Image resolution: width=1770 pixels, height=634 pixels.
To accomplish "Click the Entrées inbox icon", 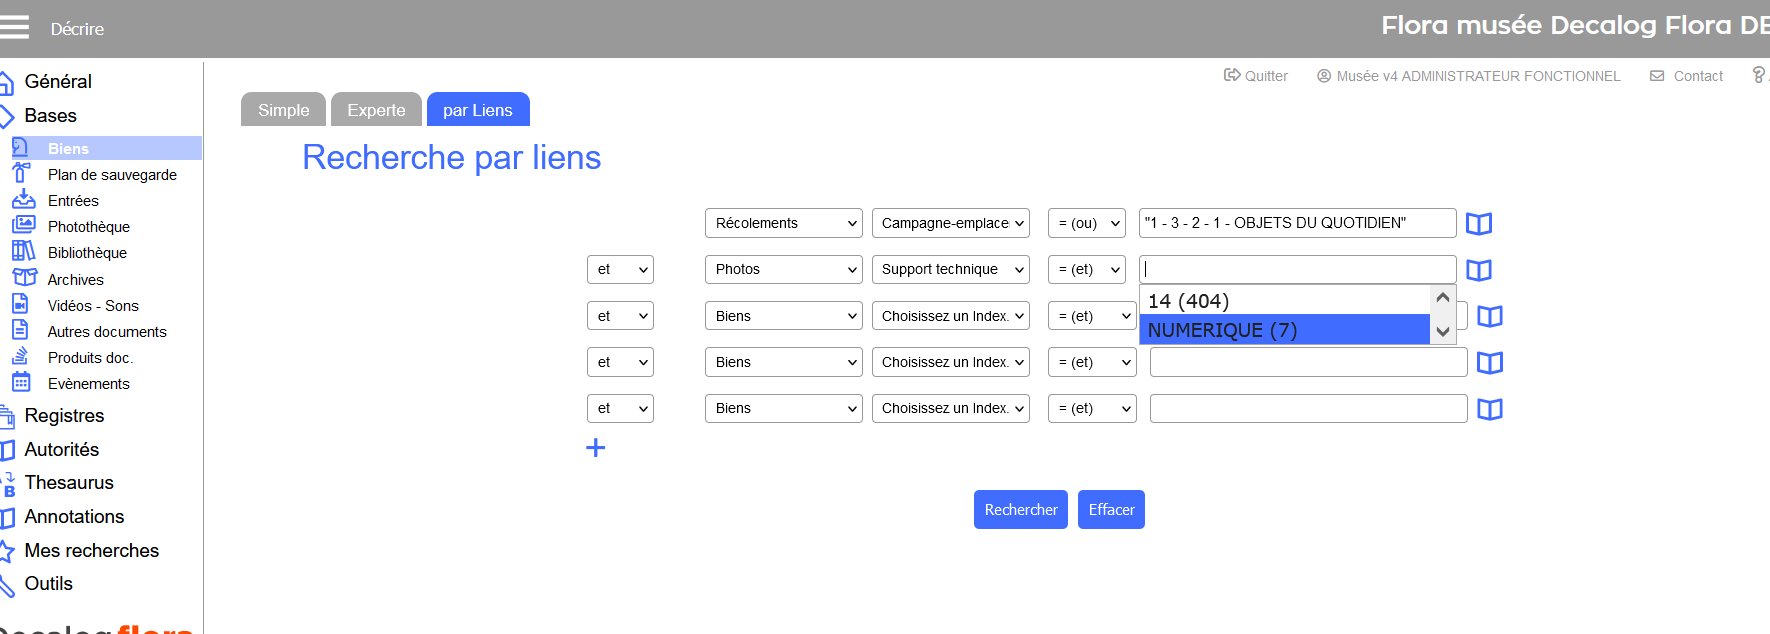I will (23, 199).
